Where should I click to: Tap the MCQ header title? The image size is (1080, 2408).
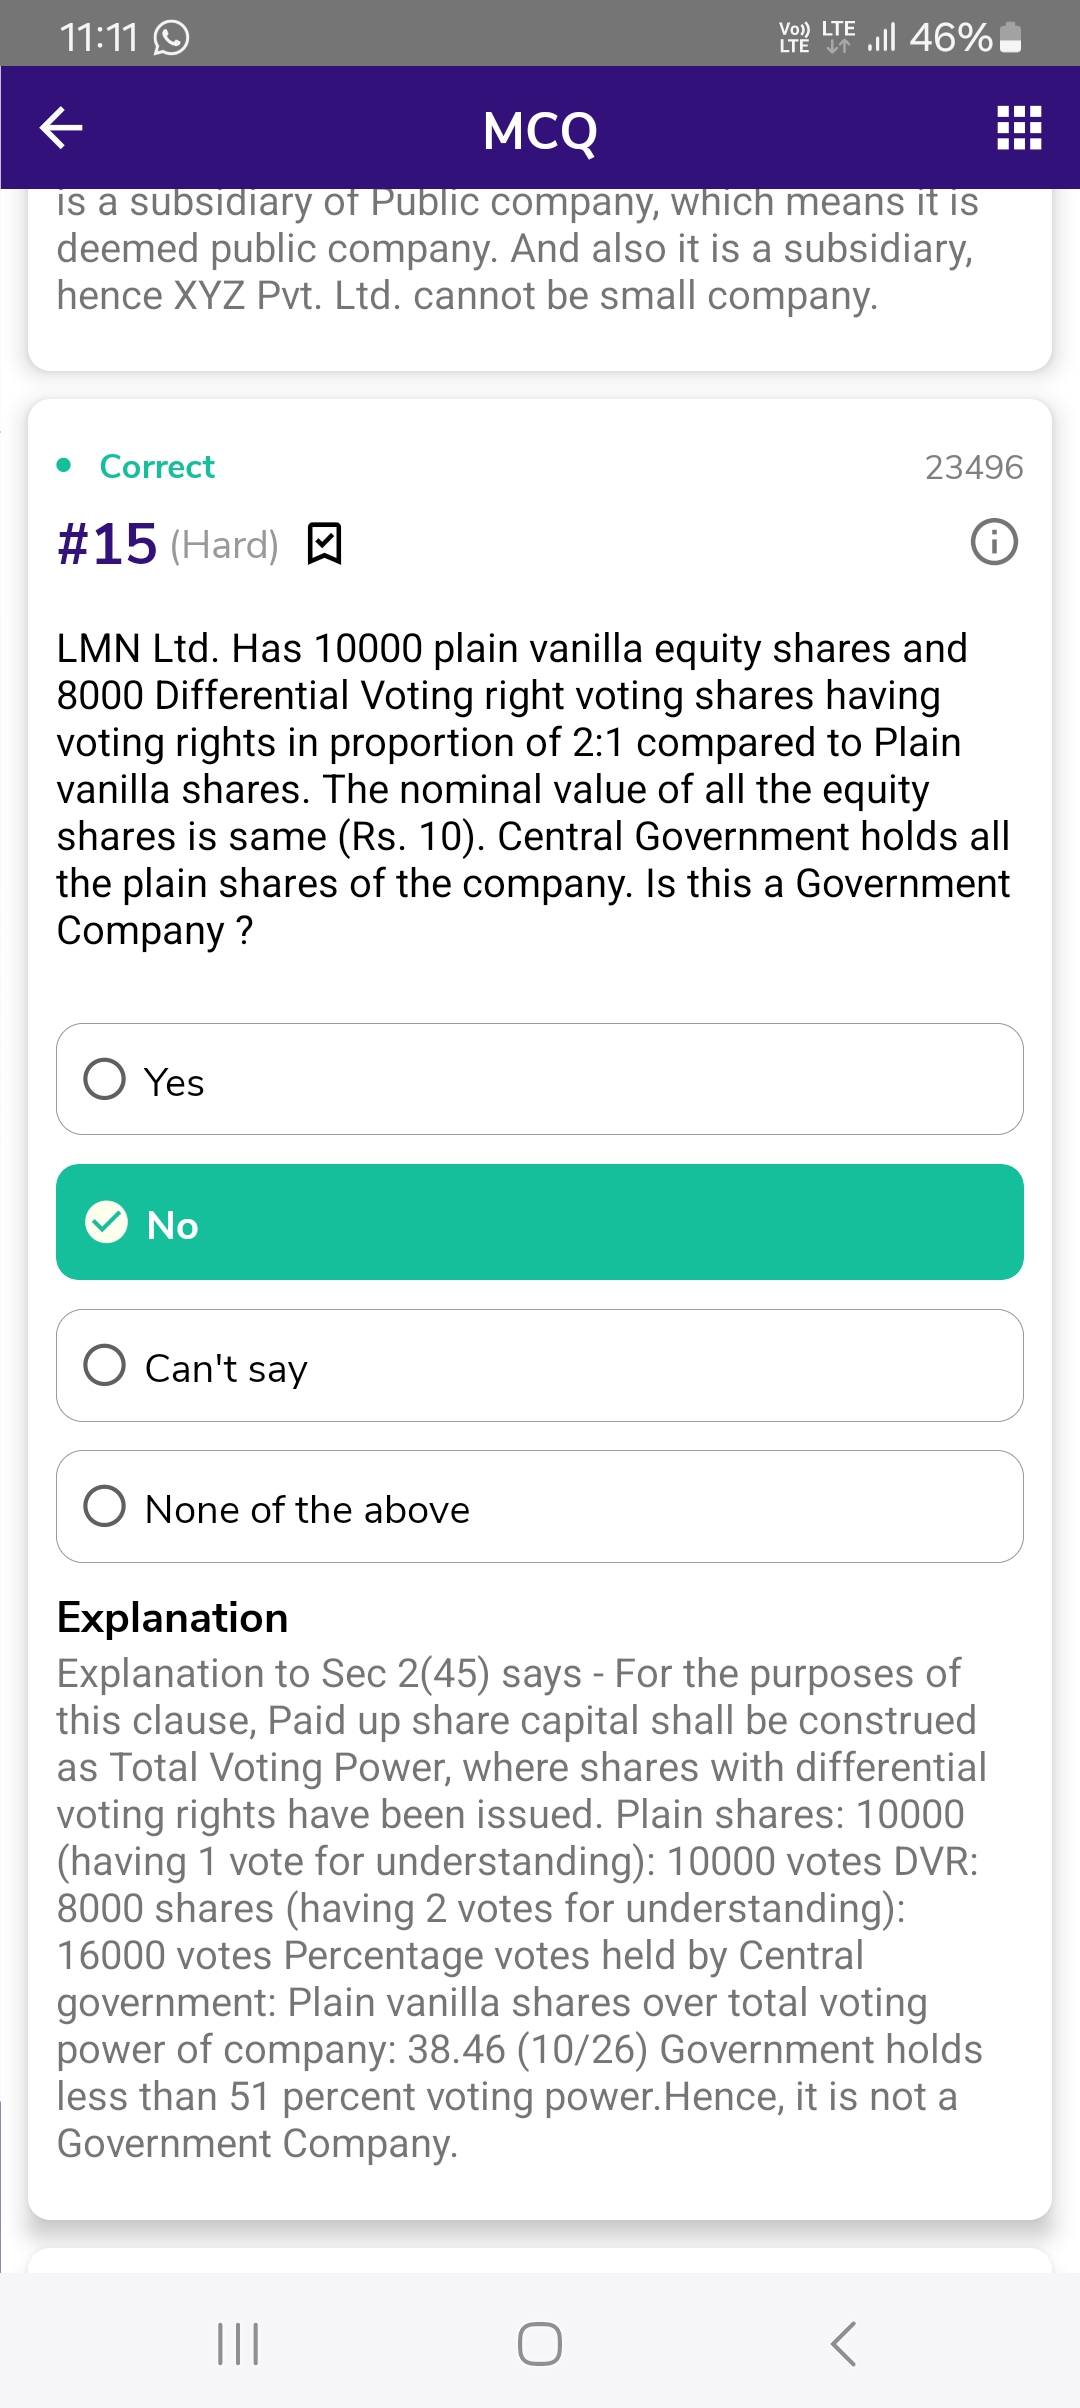click(x=540, y=130)
